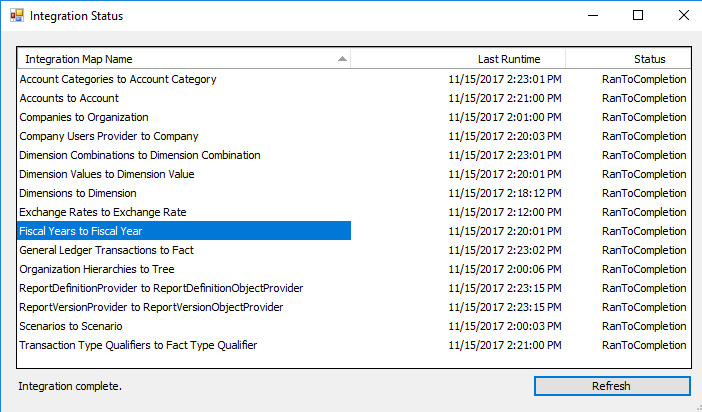702x412 pixels.
Task: Click the sort arrow in name header
Action: pos(342,59)
